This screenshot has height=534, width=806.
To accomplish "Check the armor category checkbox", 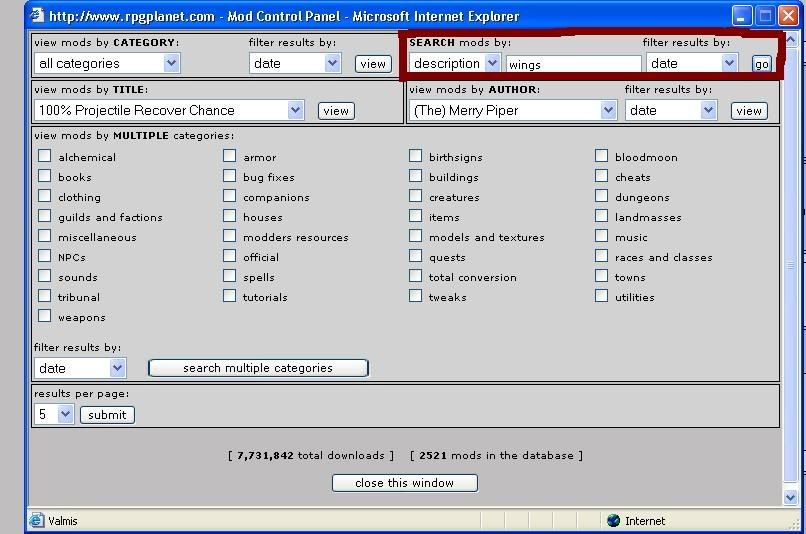I will point(229,156).
